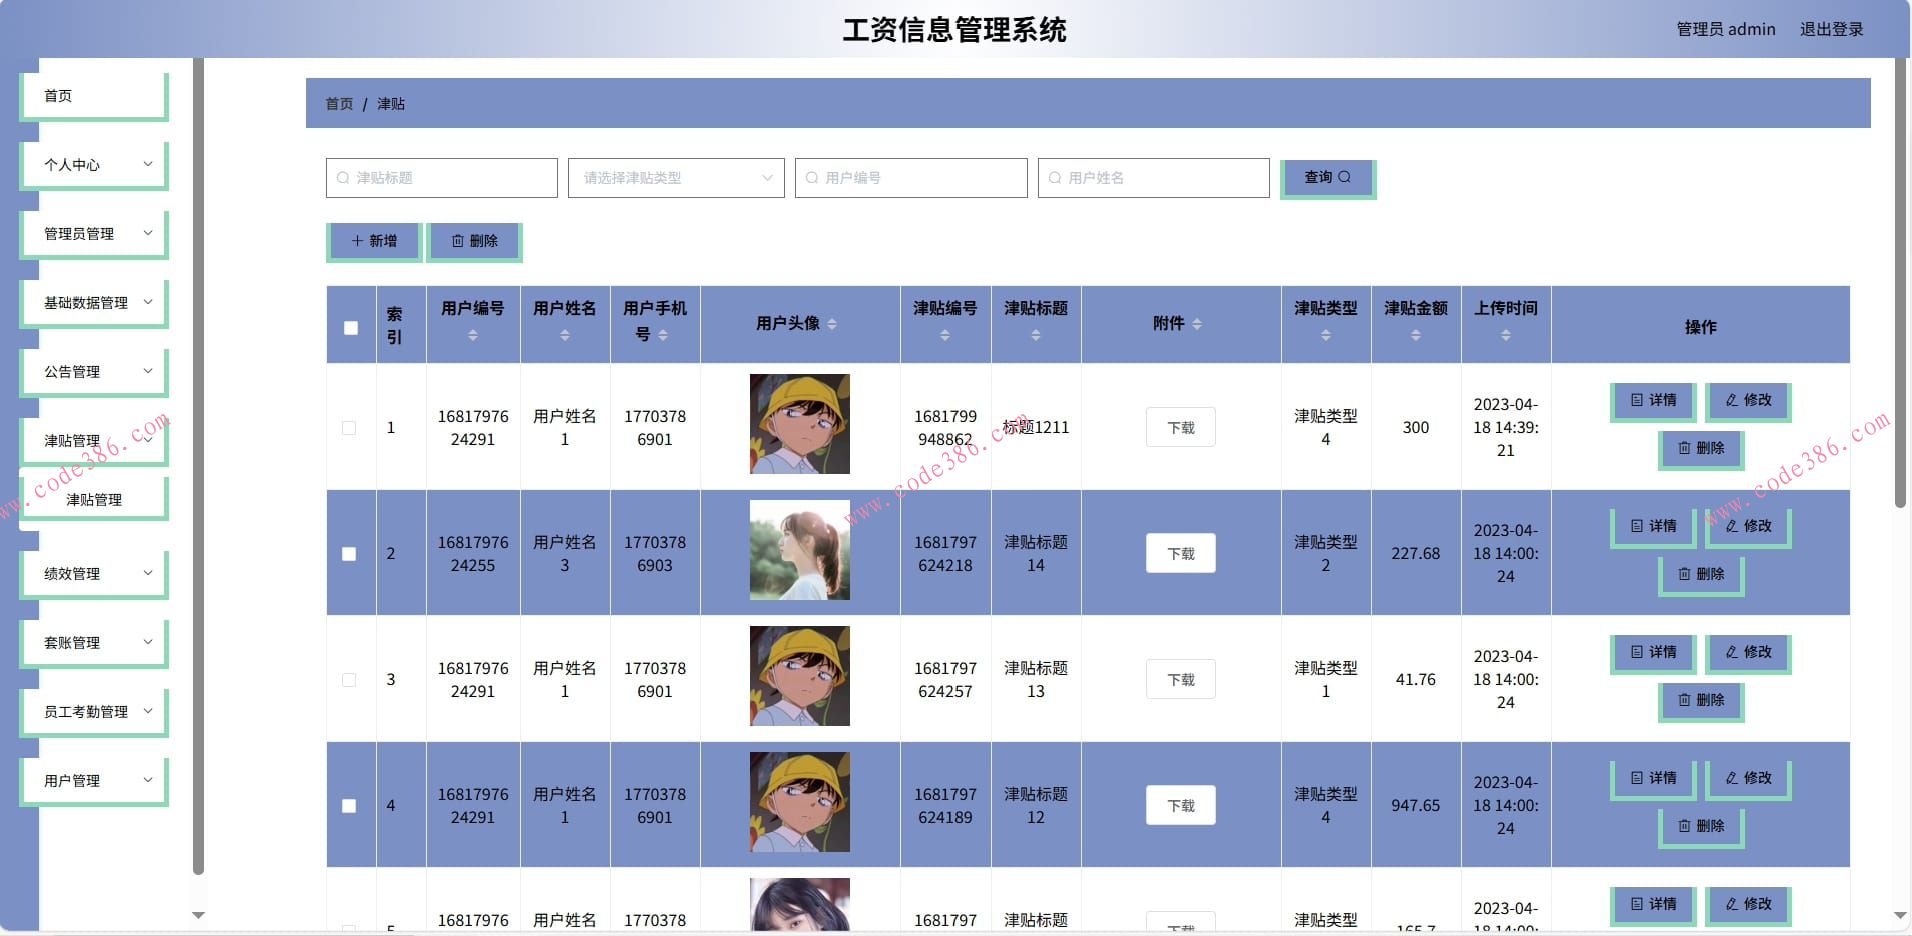Click the plus icon on the 新增 button

pos(356,241)
